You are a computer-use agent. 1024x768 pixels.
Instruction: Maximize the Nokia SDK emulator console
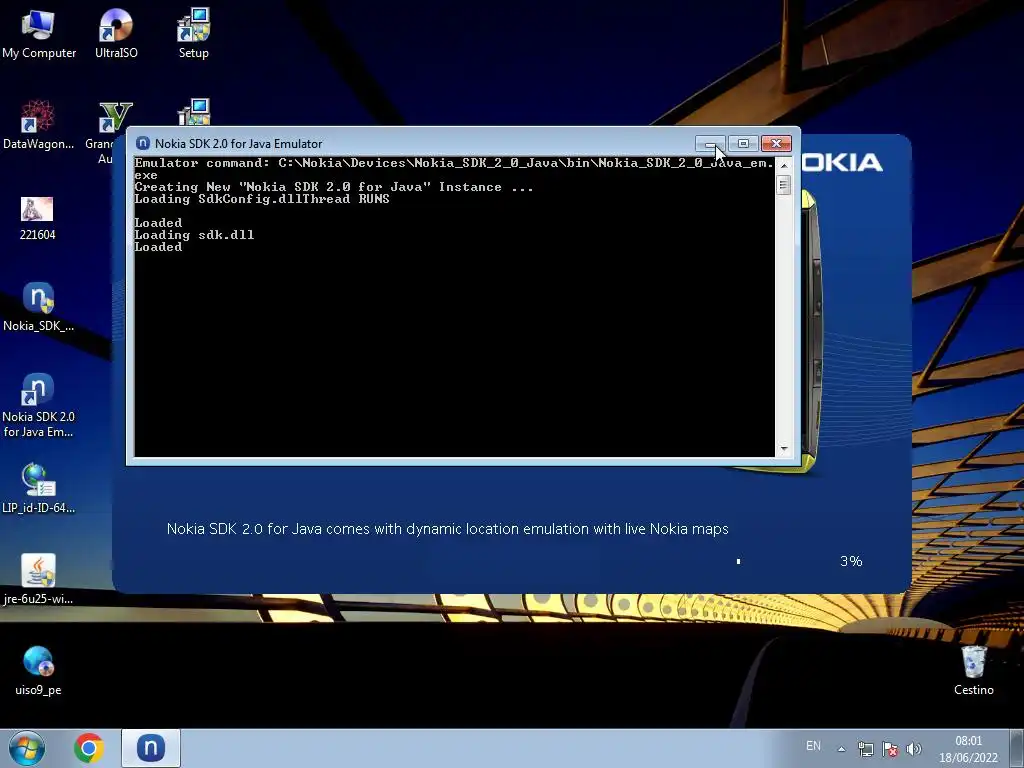tap(743, 144)
